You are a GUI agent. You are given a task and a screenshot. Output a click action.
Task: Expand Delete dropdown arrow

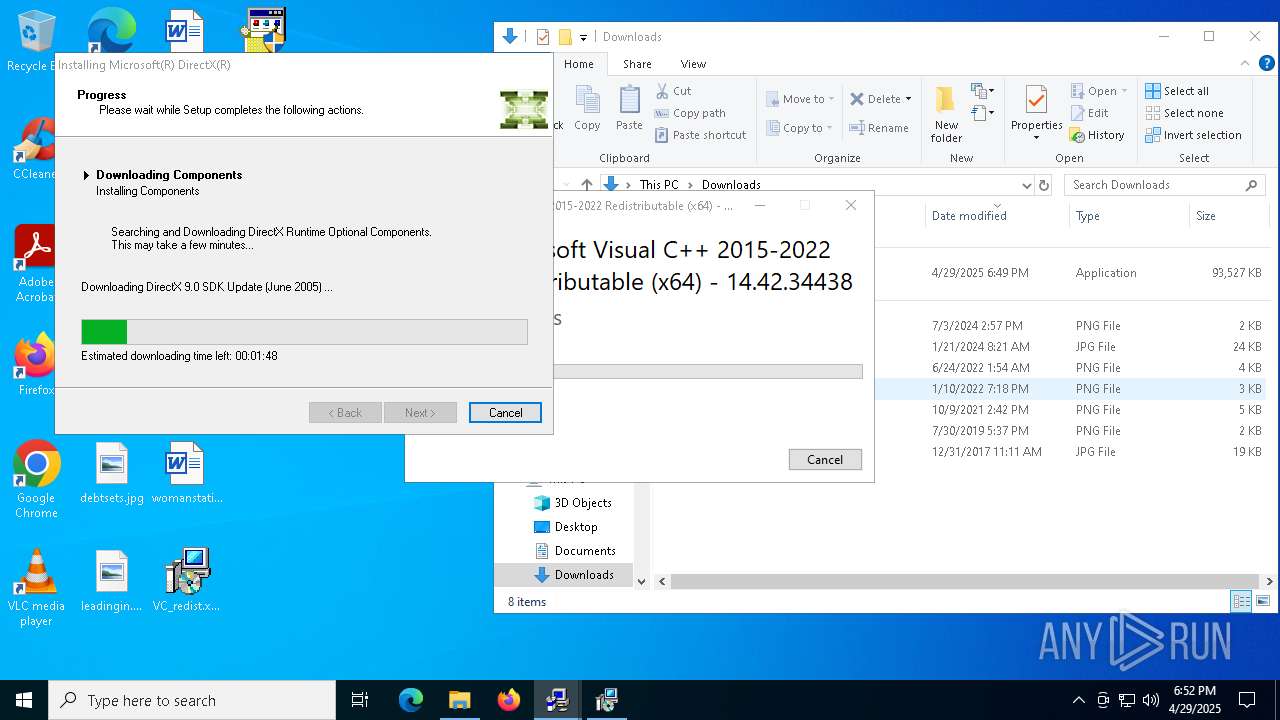point(908,99)
